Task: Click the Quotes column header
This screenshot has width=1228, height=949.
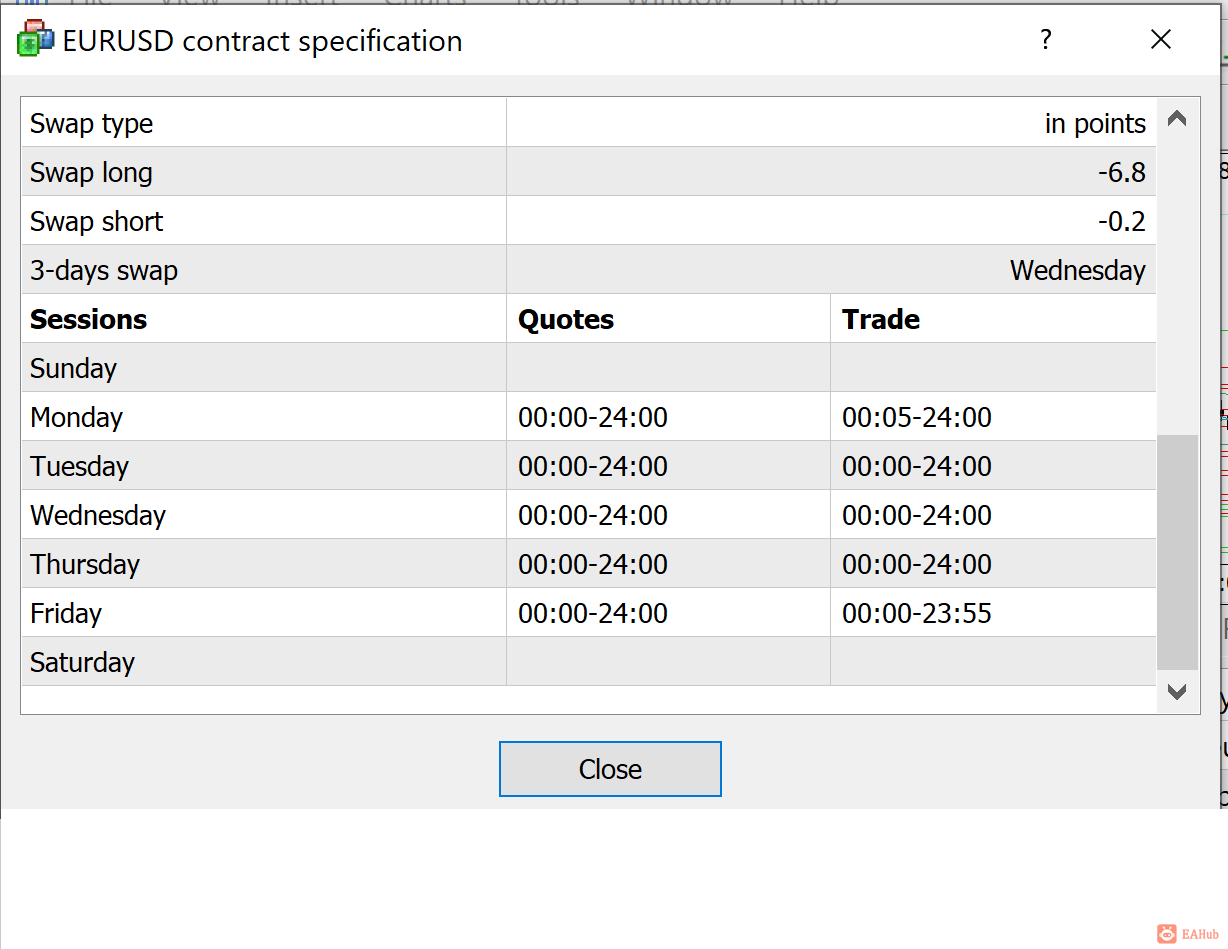Action: pos(566,320)
